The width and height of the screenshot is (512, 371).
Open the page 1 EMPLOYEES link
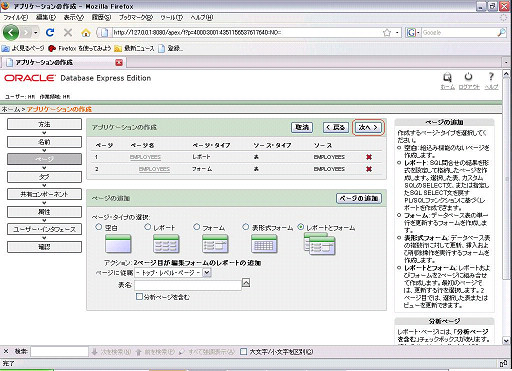[145, 157]
